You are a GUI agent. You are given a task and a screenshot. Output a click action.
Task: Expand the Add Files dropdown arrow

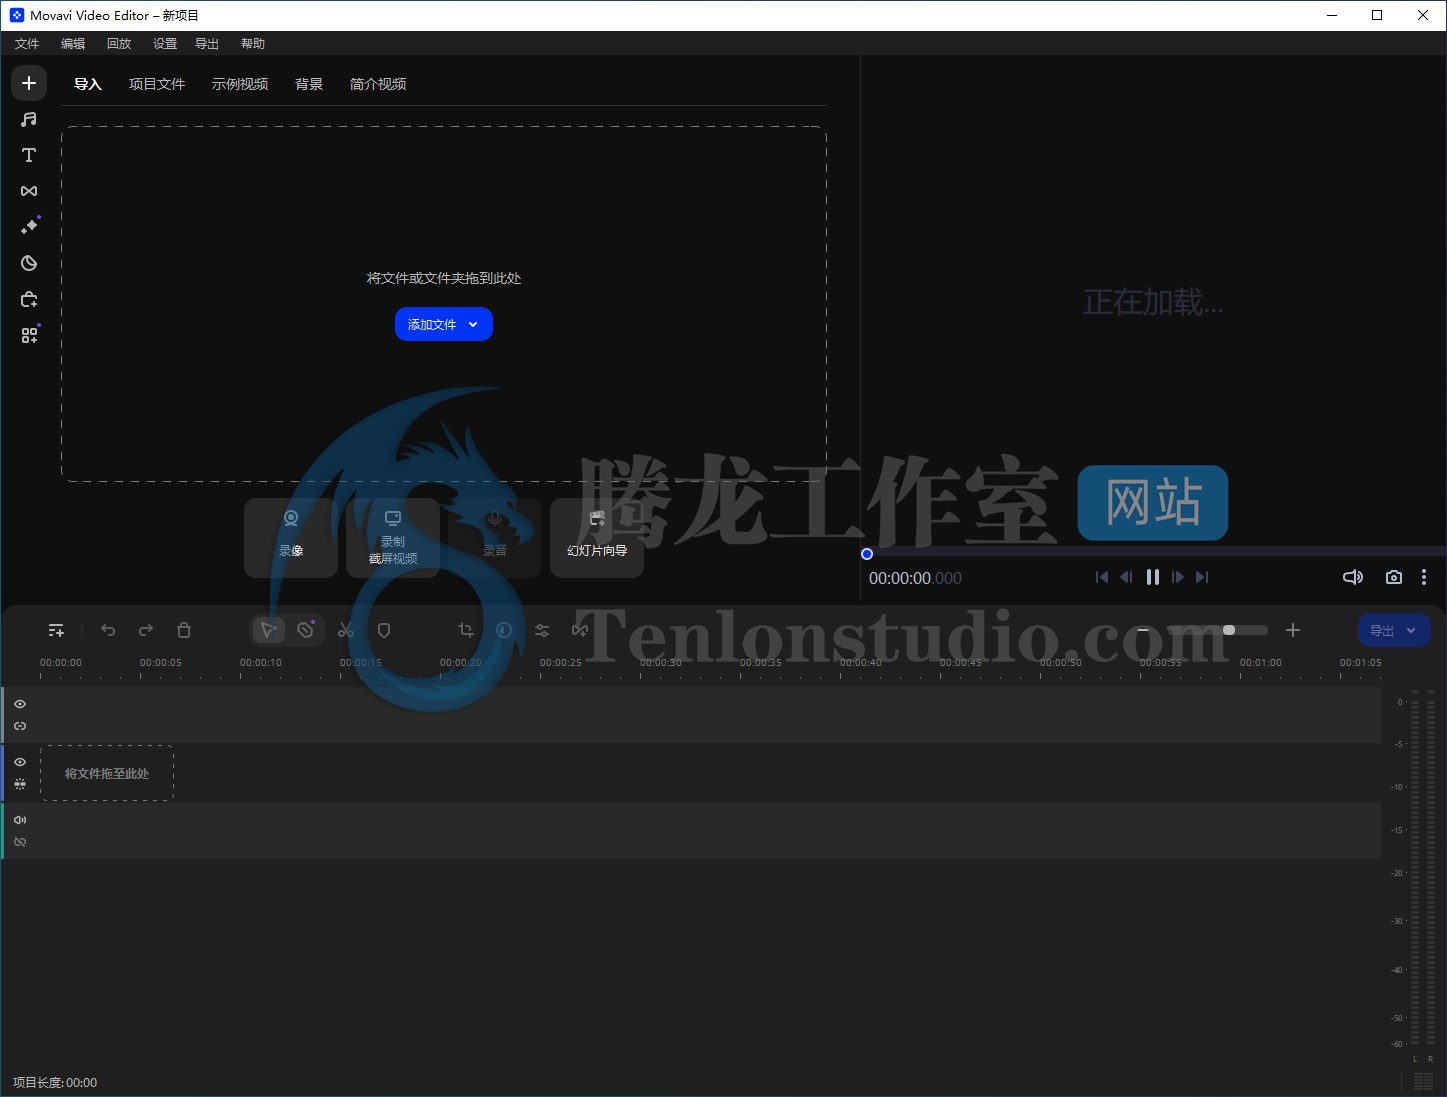(x=473, y=324)
